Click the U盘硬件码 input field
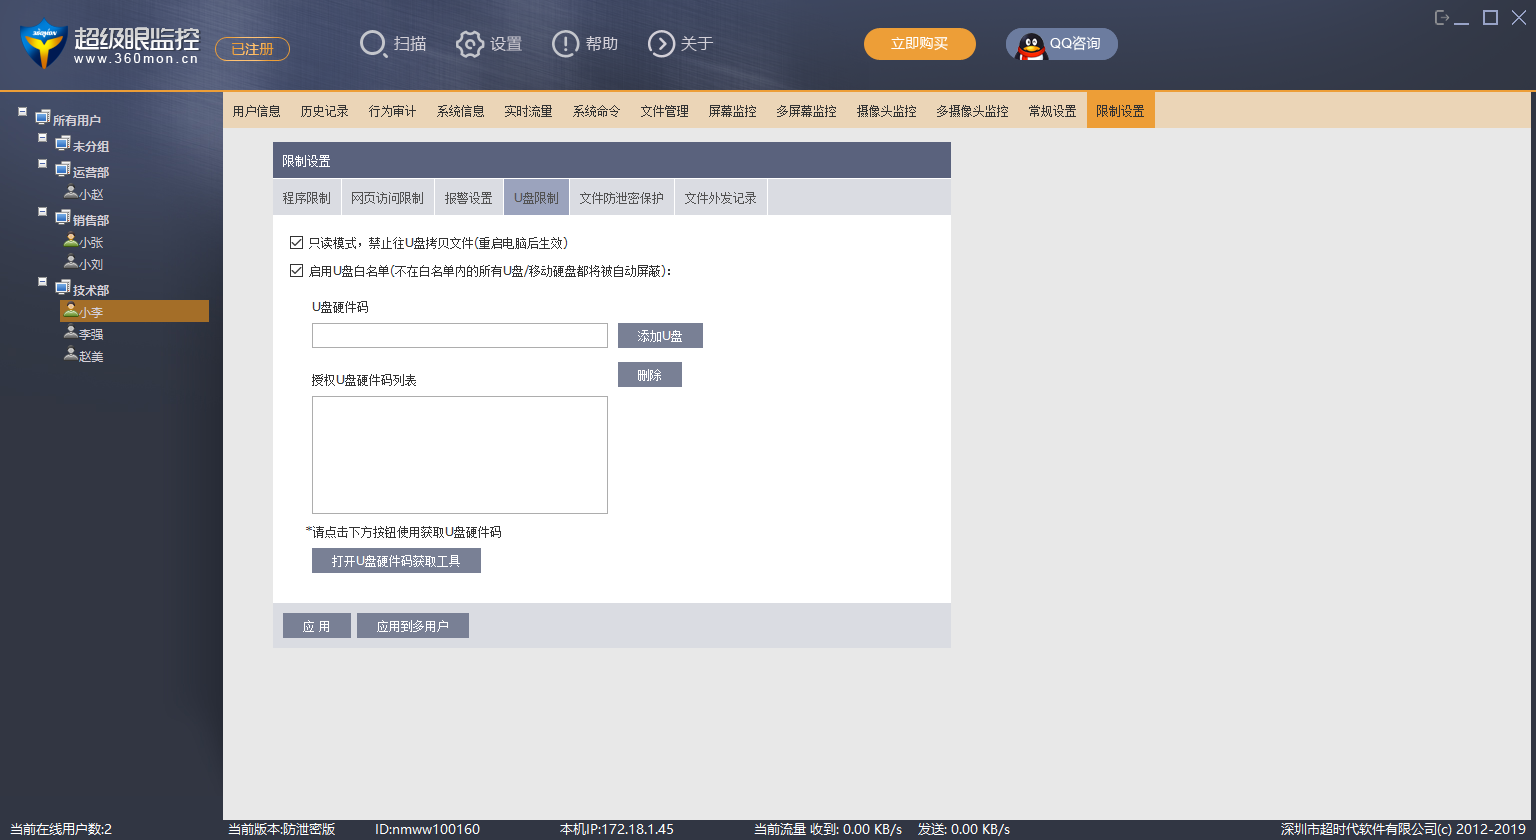 pyautogui.click(x=459, y=336)
